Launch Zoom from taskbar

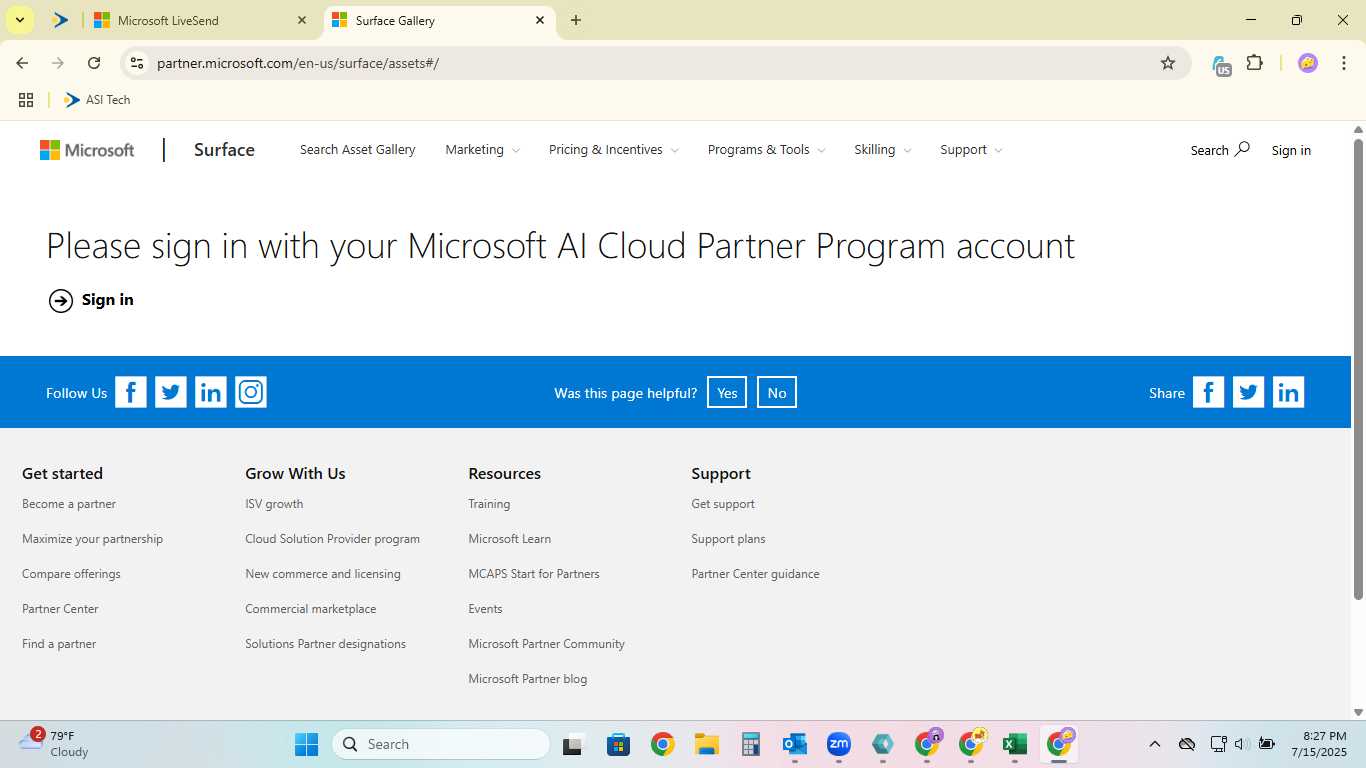(838, 744)
